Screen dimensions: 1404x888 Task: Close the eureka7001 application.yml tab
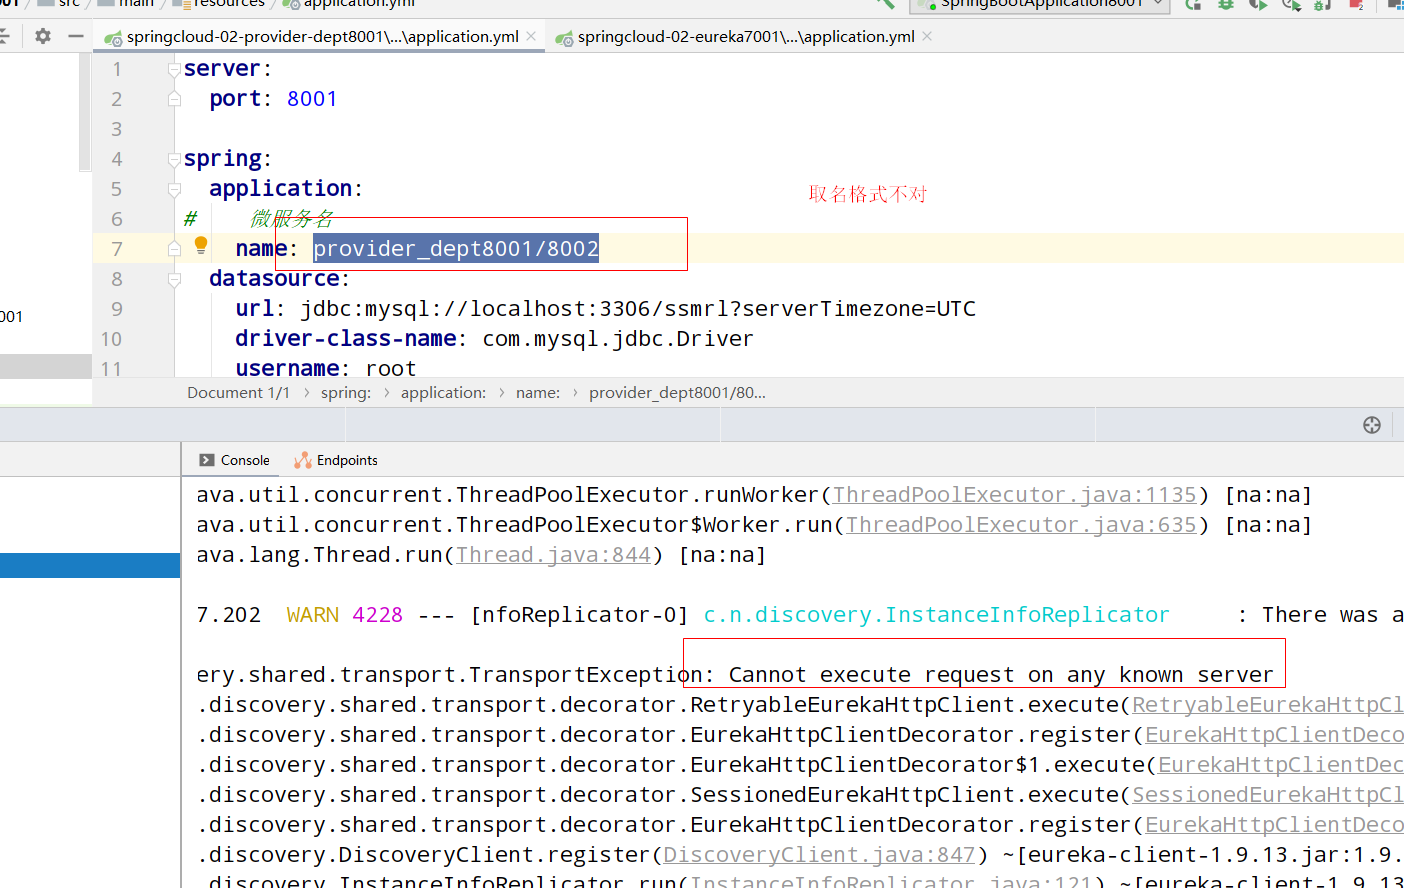(x=927, y=36)
